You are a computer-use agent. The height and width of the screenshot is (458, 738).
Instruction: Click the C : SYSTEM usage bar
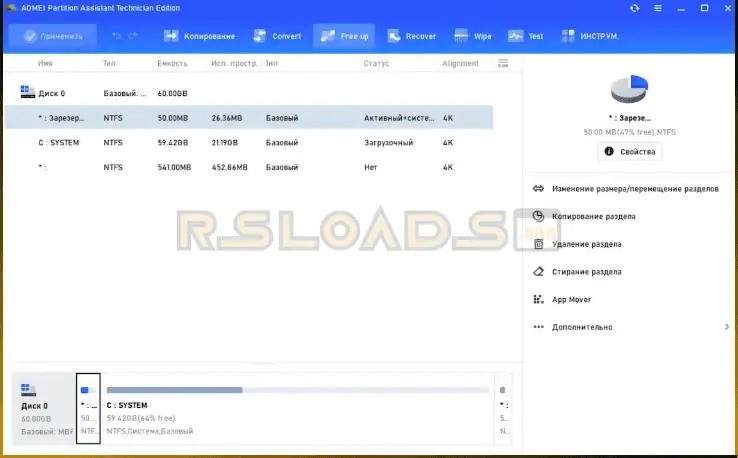pyautogui.click(x=297, y=390)
